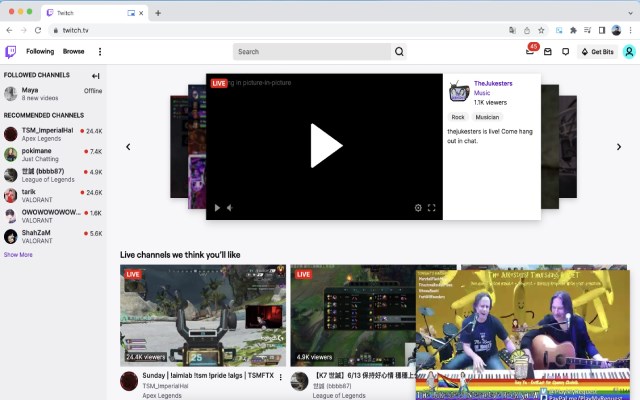Show previous stream in carousel
The width and height of the screenshot is (640, 400).
coord(128,147)
